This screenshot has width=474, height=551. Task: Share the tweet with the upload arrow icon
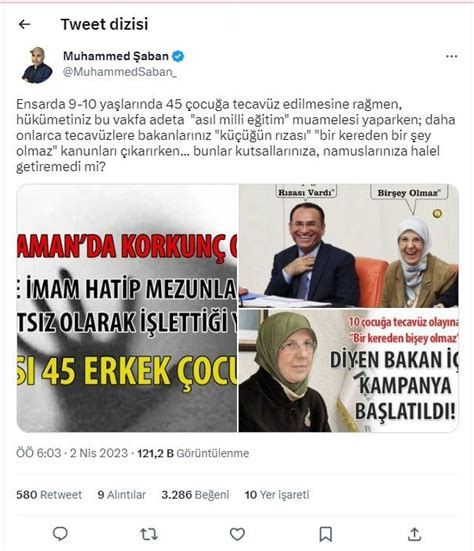pyautogui.click(x=414, y=534)
